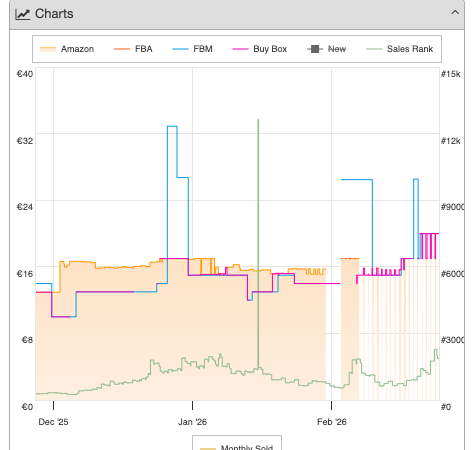Click the €32 price axis label

(x=25, y=141)
